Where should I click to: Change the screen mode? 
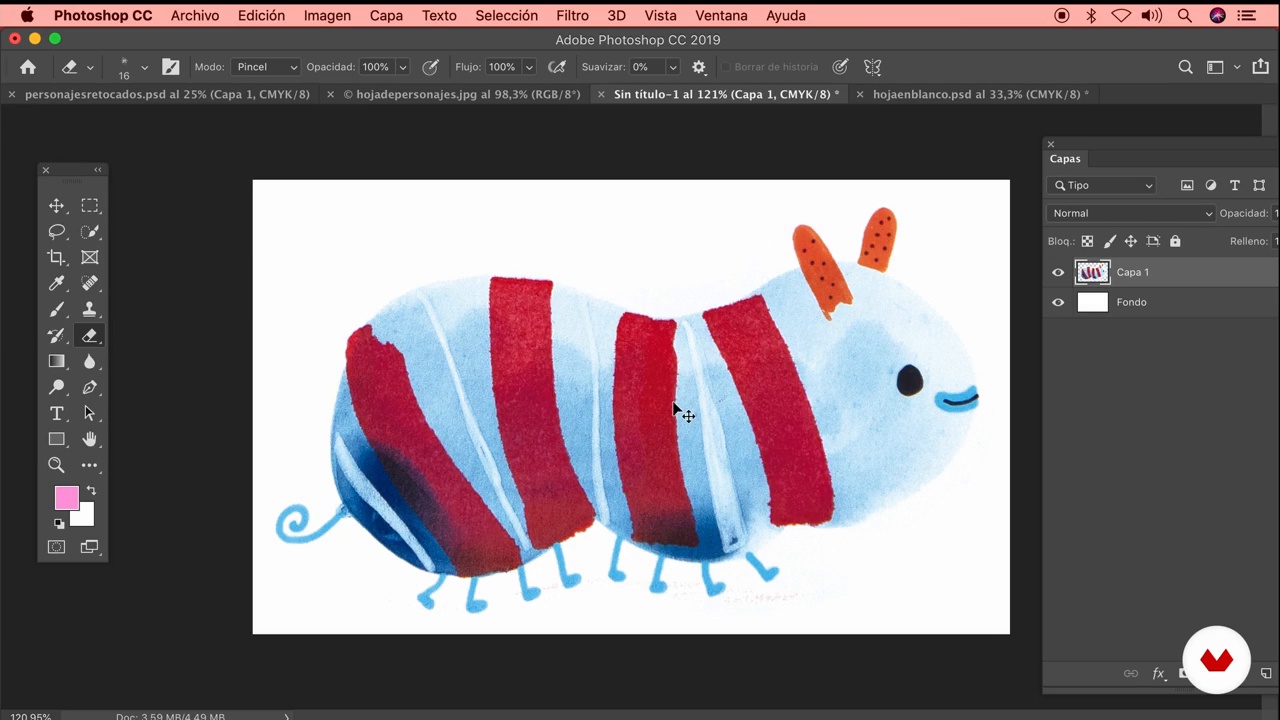pyautogui.click(x=90, y=547)
